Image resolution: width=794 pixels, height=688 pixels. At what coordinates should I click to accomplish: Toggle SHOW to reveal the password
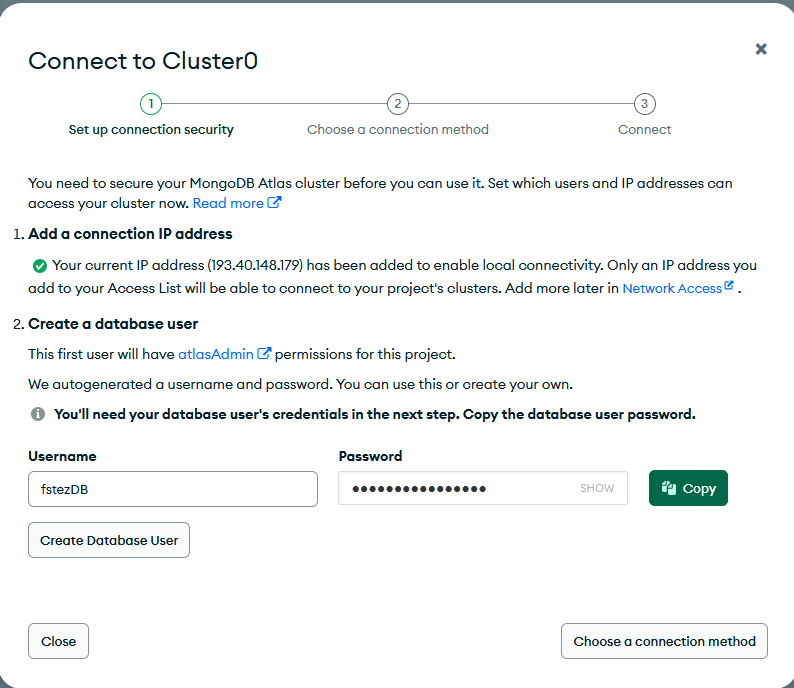(x=597, y=489)
